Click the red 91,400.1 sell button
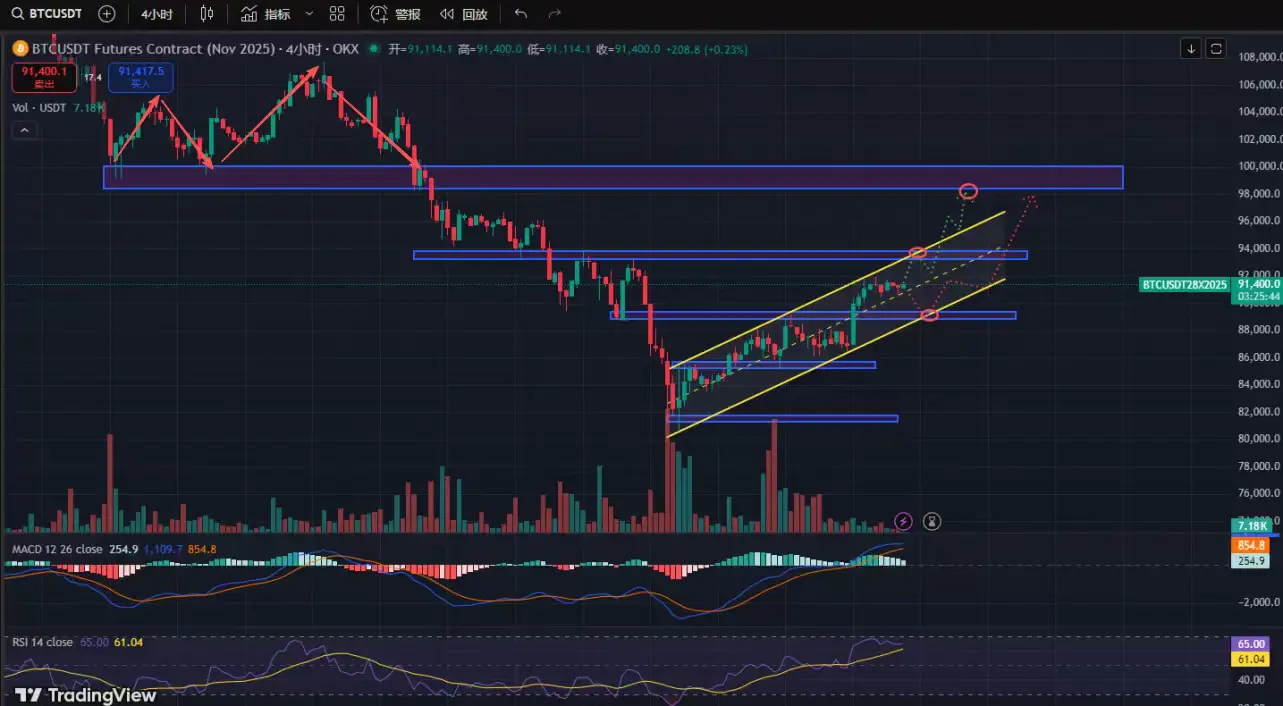This screenshot has height=706, width=1283. 44,77
